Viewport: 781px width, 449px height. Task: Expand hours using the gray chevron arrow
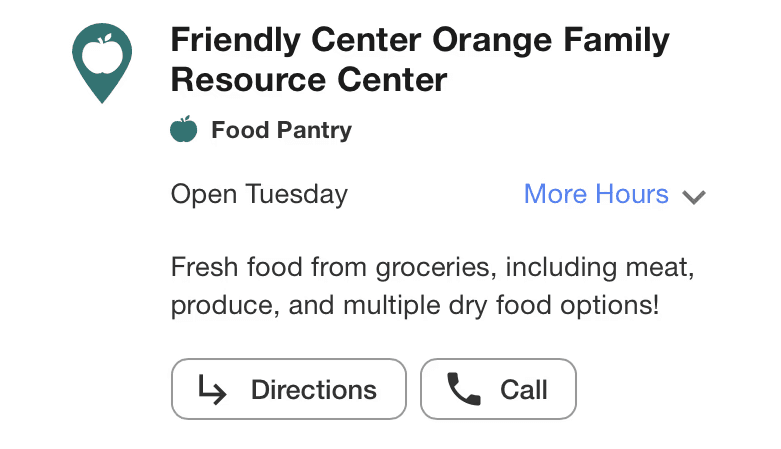(694, 197)
